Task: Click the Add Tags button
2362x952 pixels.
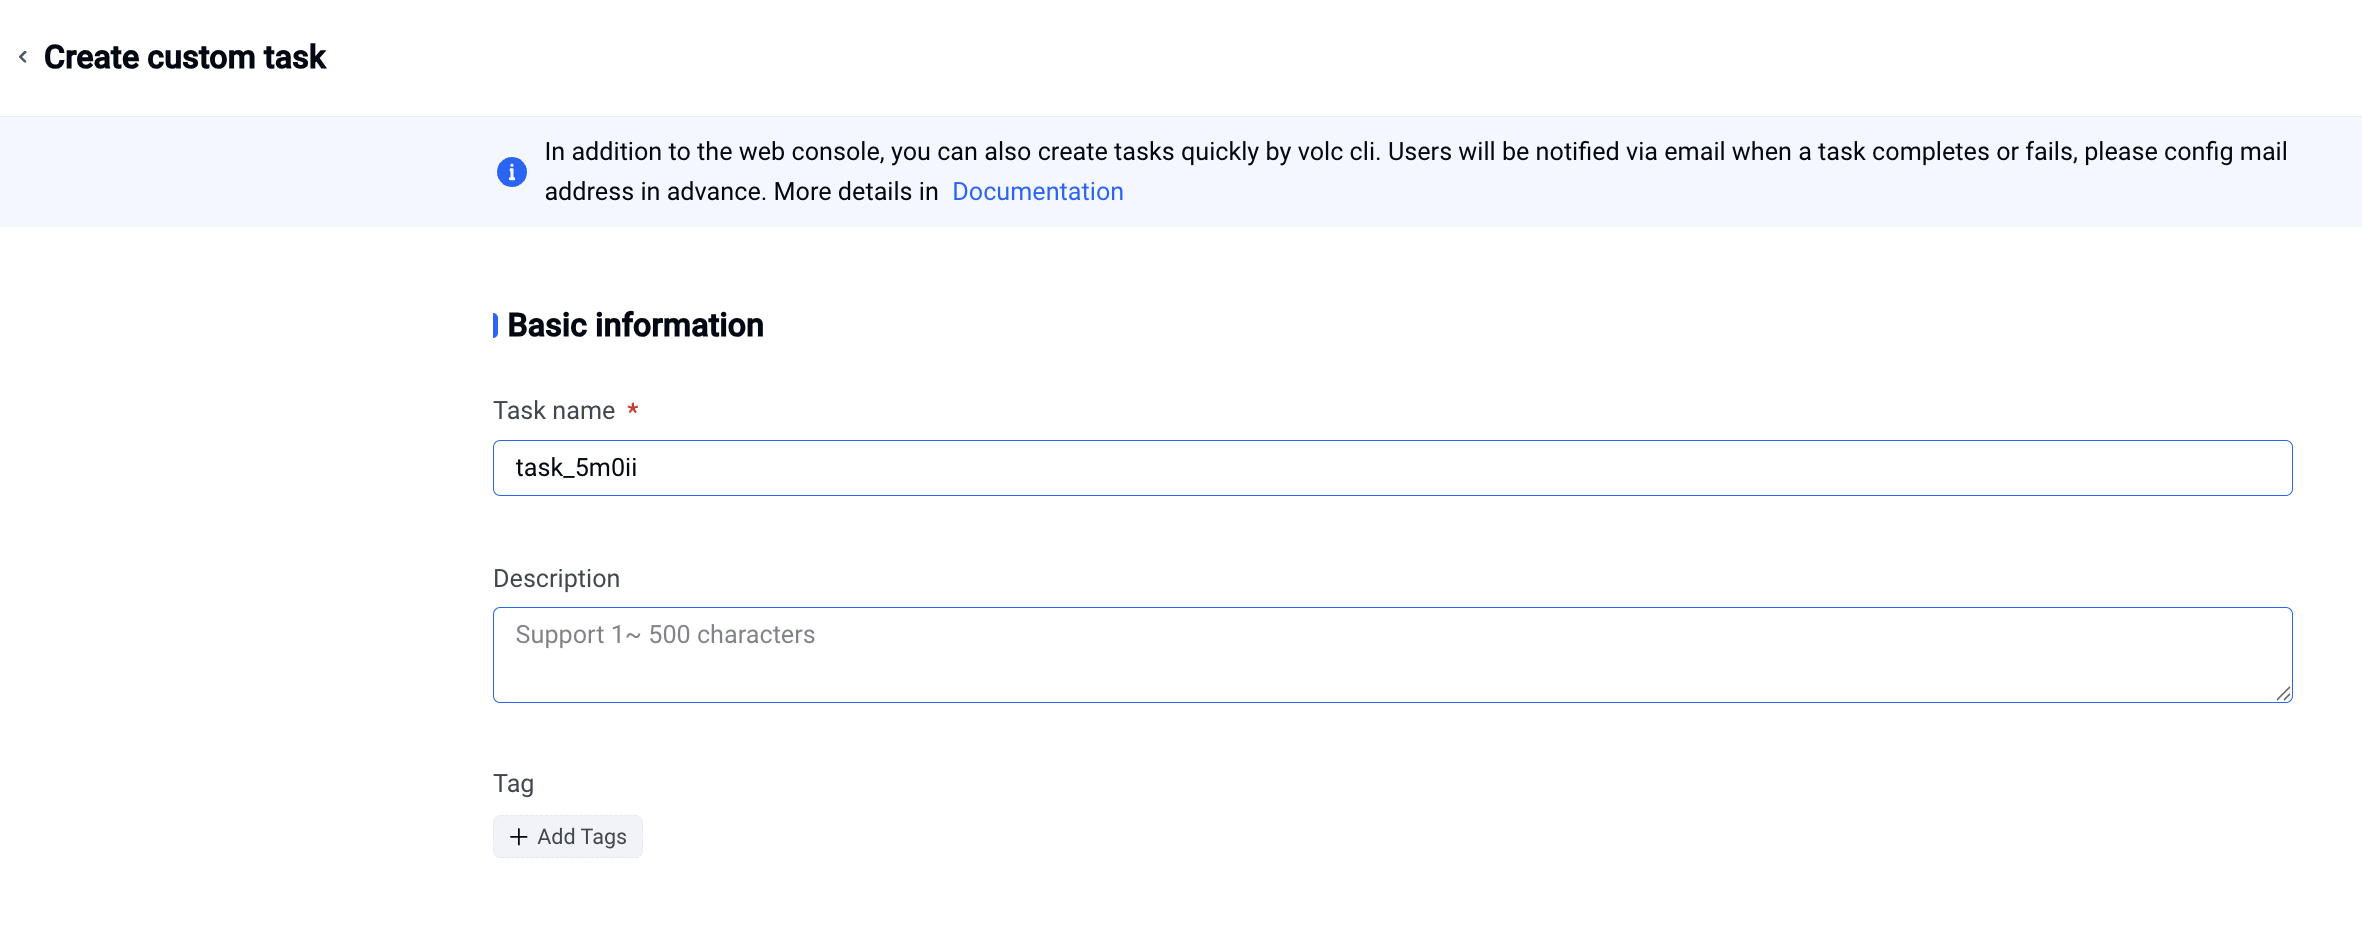Action: 568,837
